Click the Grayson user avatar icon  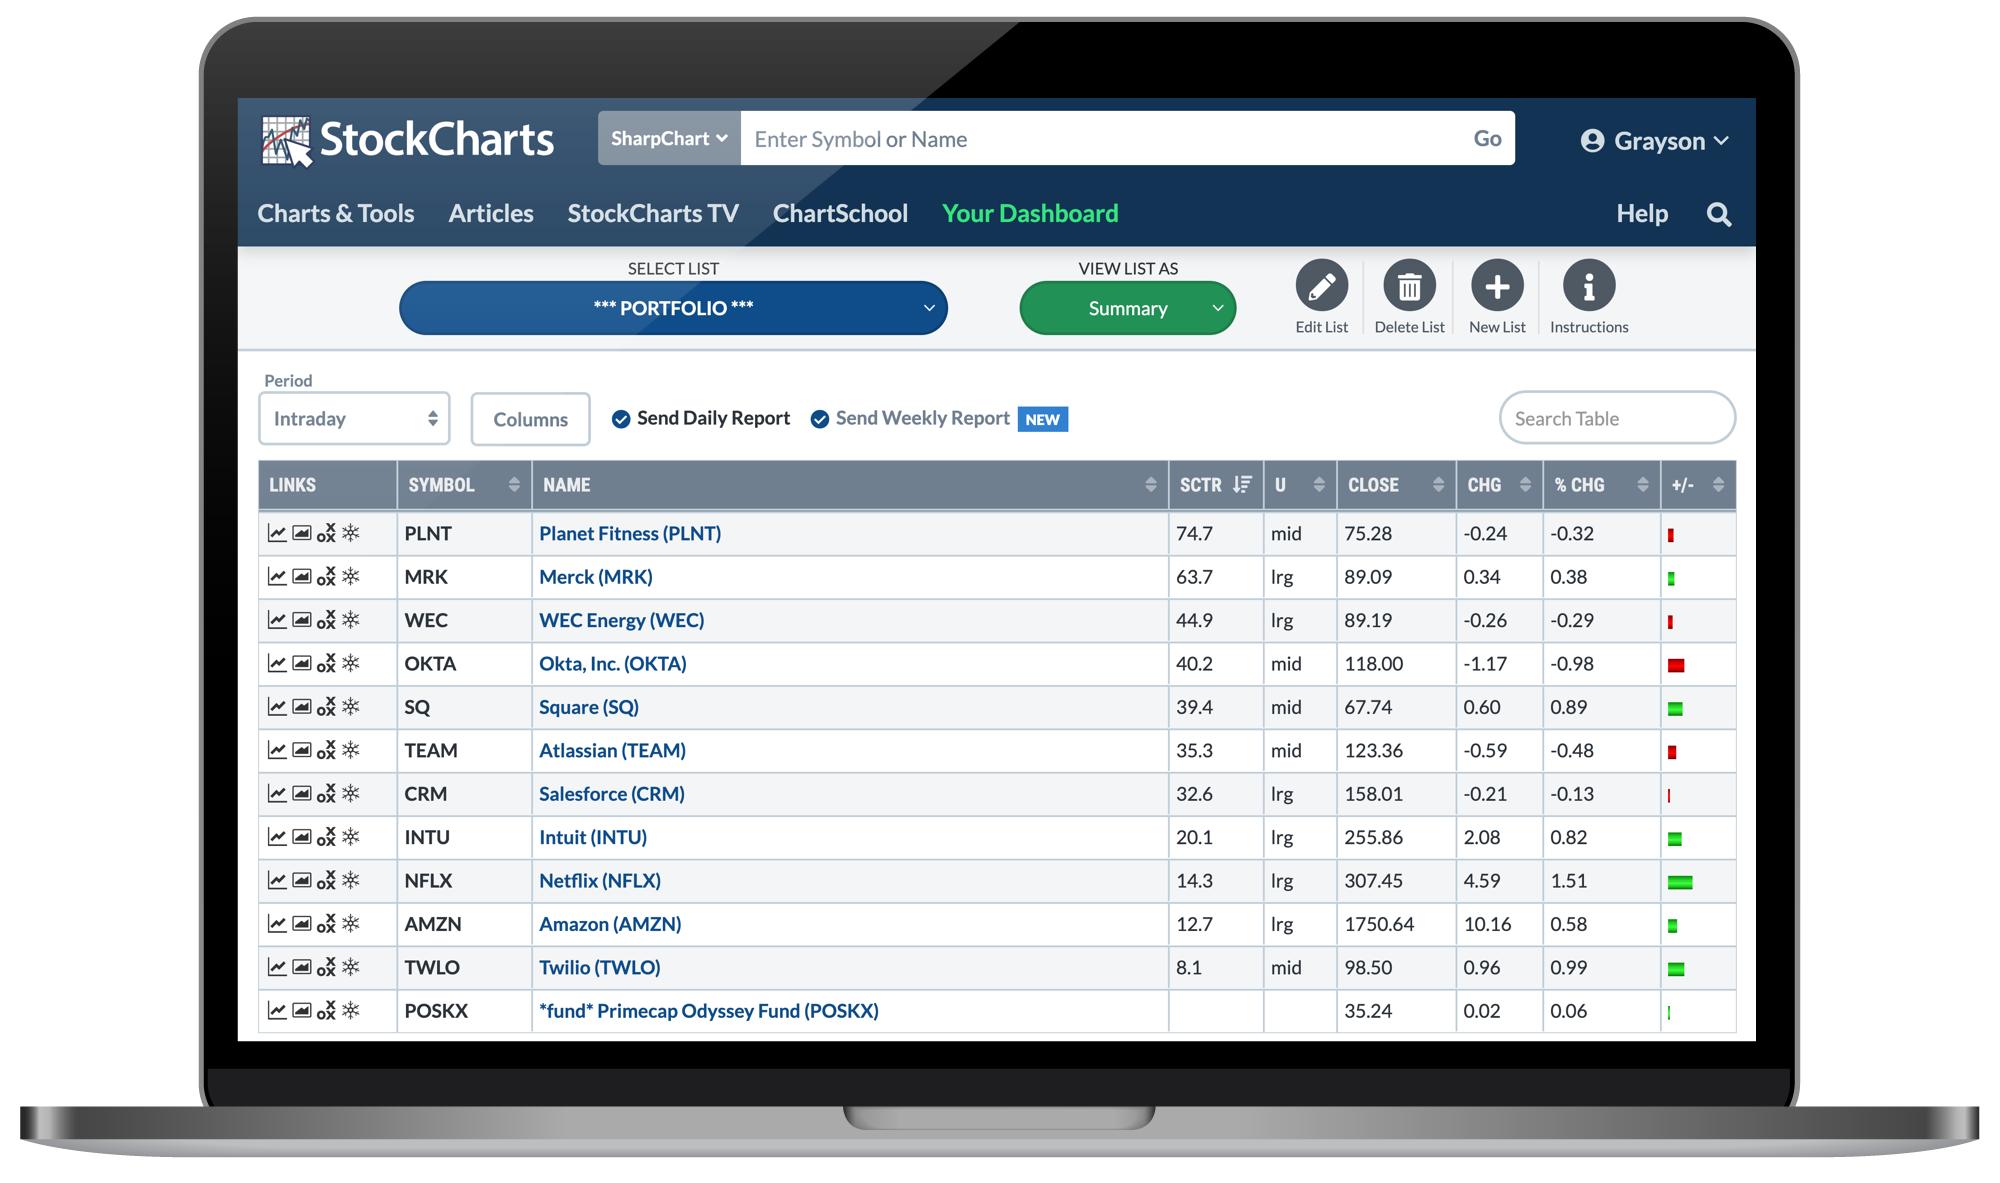pyautogui.click(x=1592, y=141)
